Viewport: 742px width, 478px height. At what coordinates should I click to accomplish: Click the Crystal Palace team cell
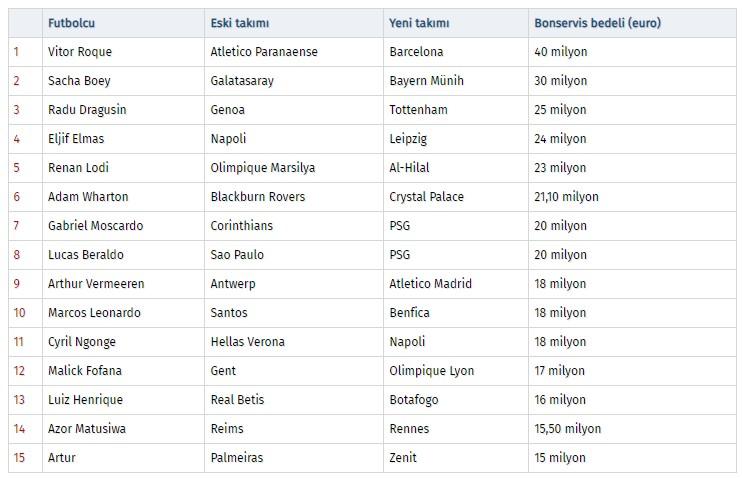(x=426, y=197)
